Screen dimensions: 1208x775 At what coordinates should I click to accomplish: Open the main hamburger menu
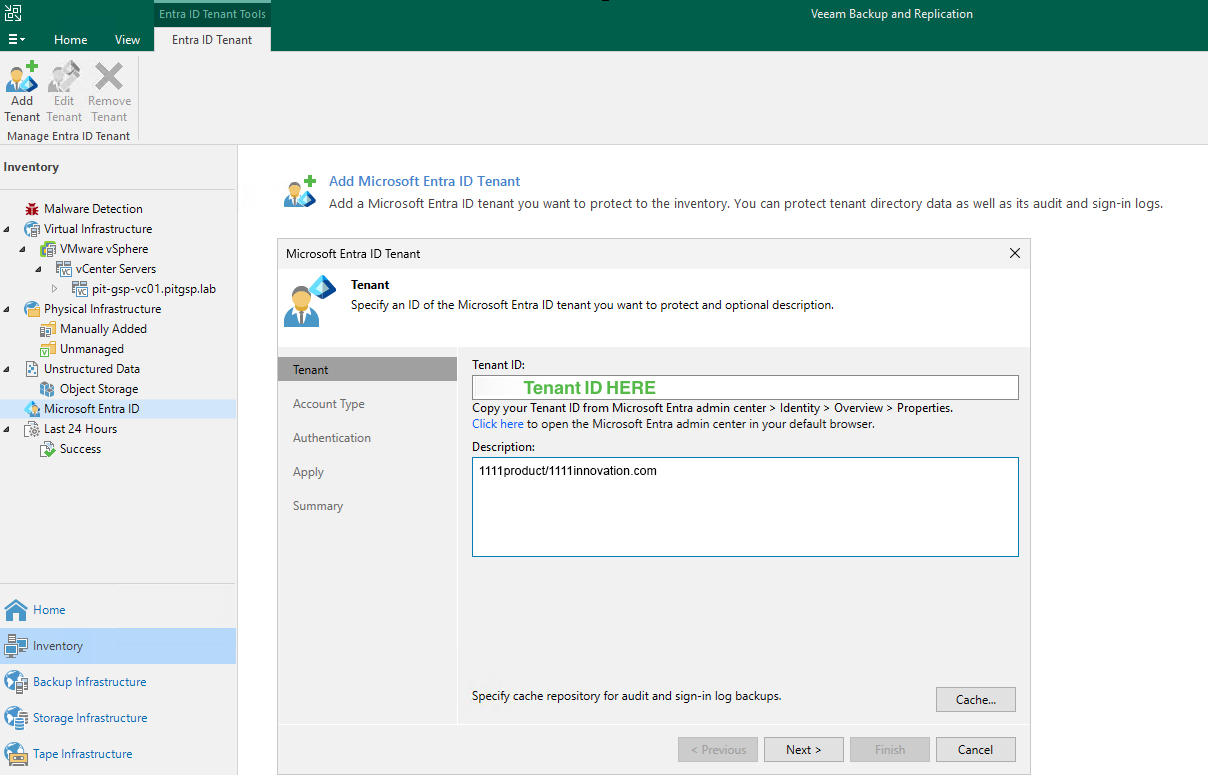[17, 40]
